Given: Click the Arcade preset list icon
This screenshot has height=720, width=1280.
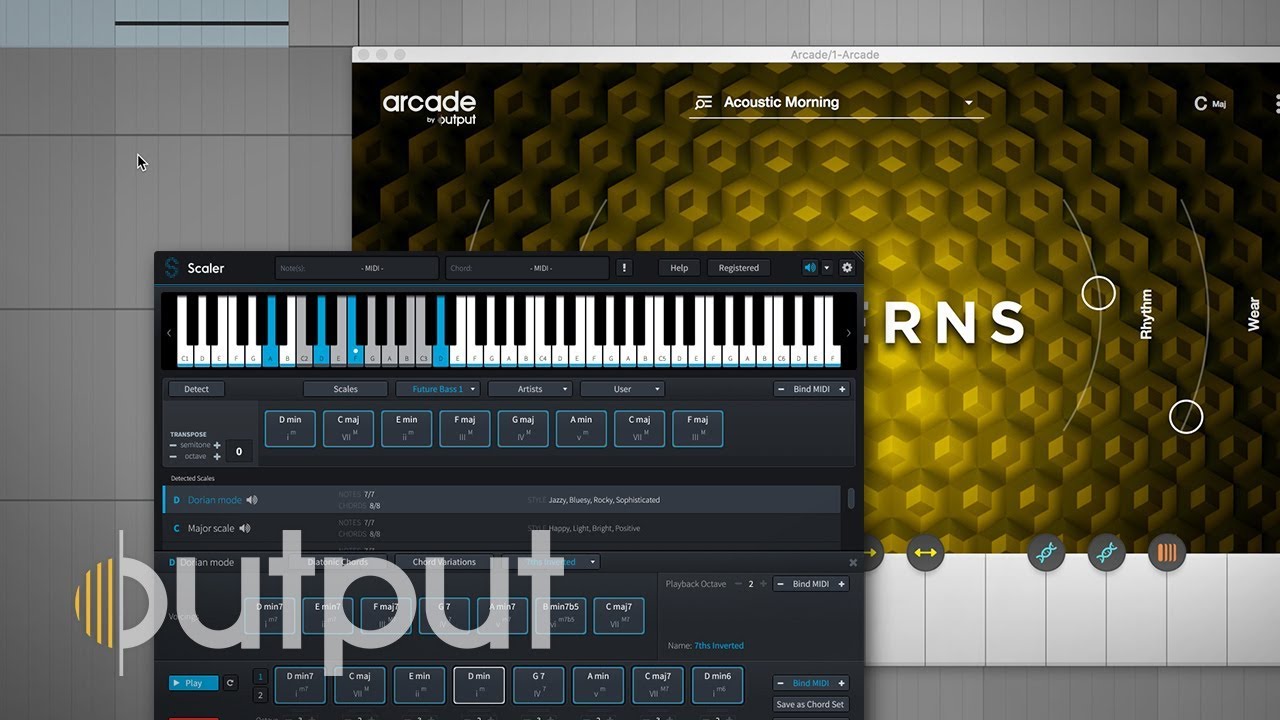Looking at the screenshot, I should click(x=703, y=102).
